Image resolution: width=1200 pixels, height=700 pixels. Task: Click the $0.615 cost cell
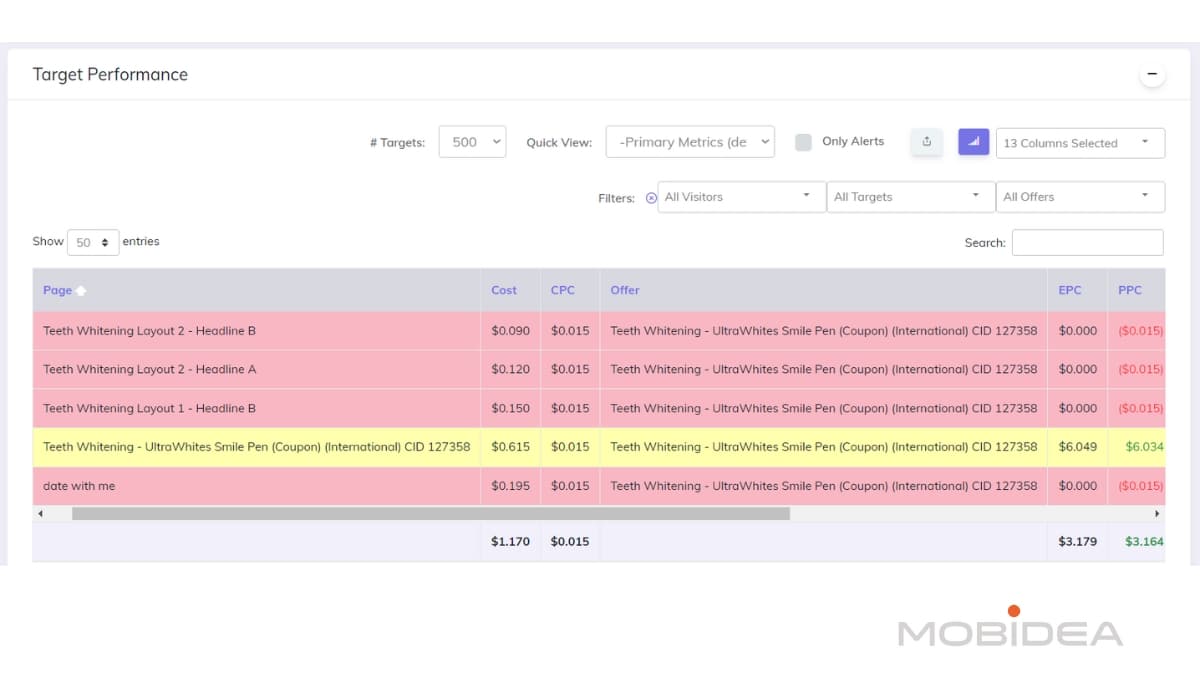(511, 447)
